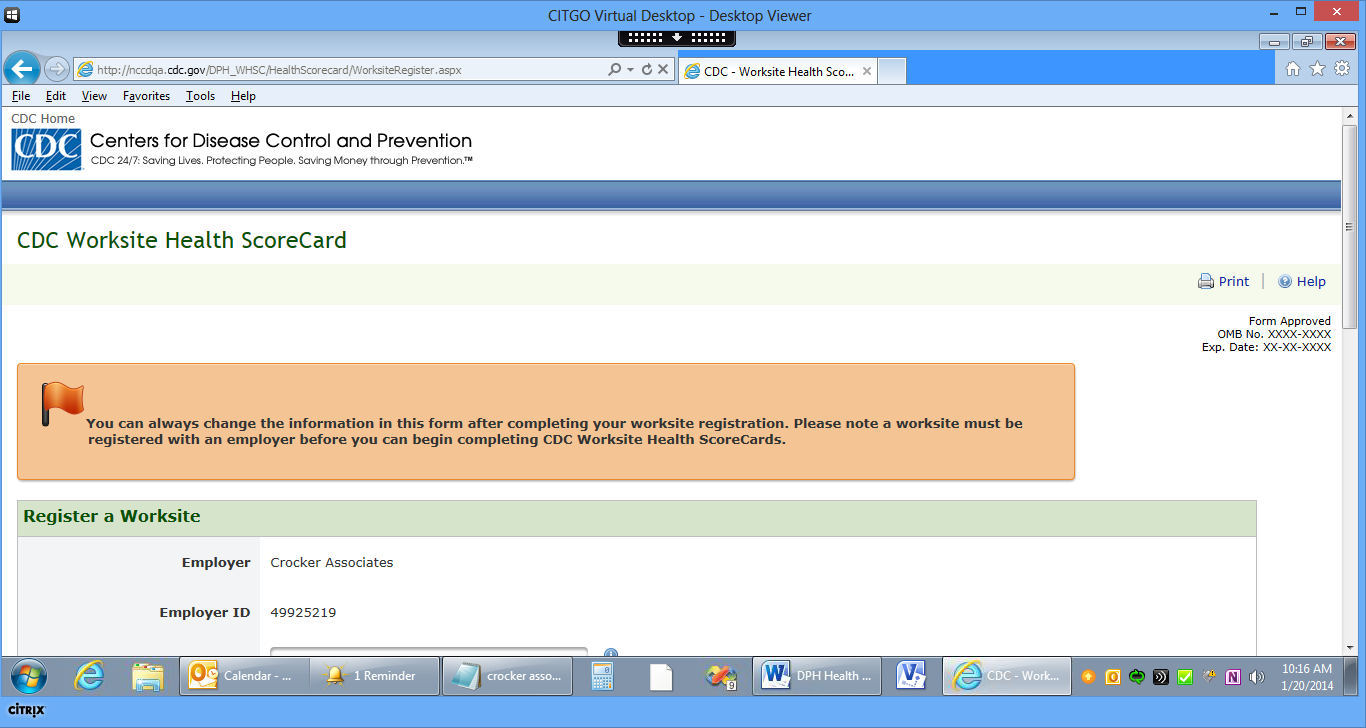1366x728 pixels.
Task: Click the info icon beside the input field
Action: pos(611,655)
